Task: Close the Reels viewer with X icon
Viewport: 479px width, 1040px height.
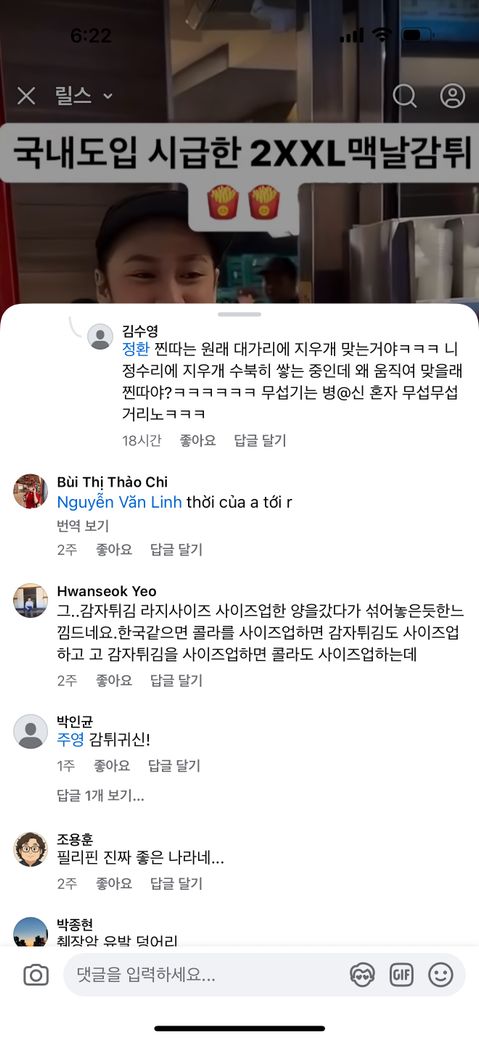Action: coord(26,96)
